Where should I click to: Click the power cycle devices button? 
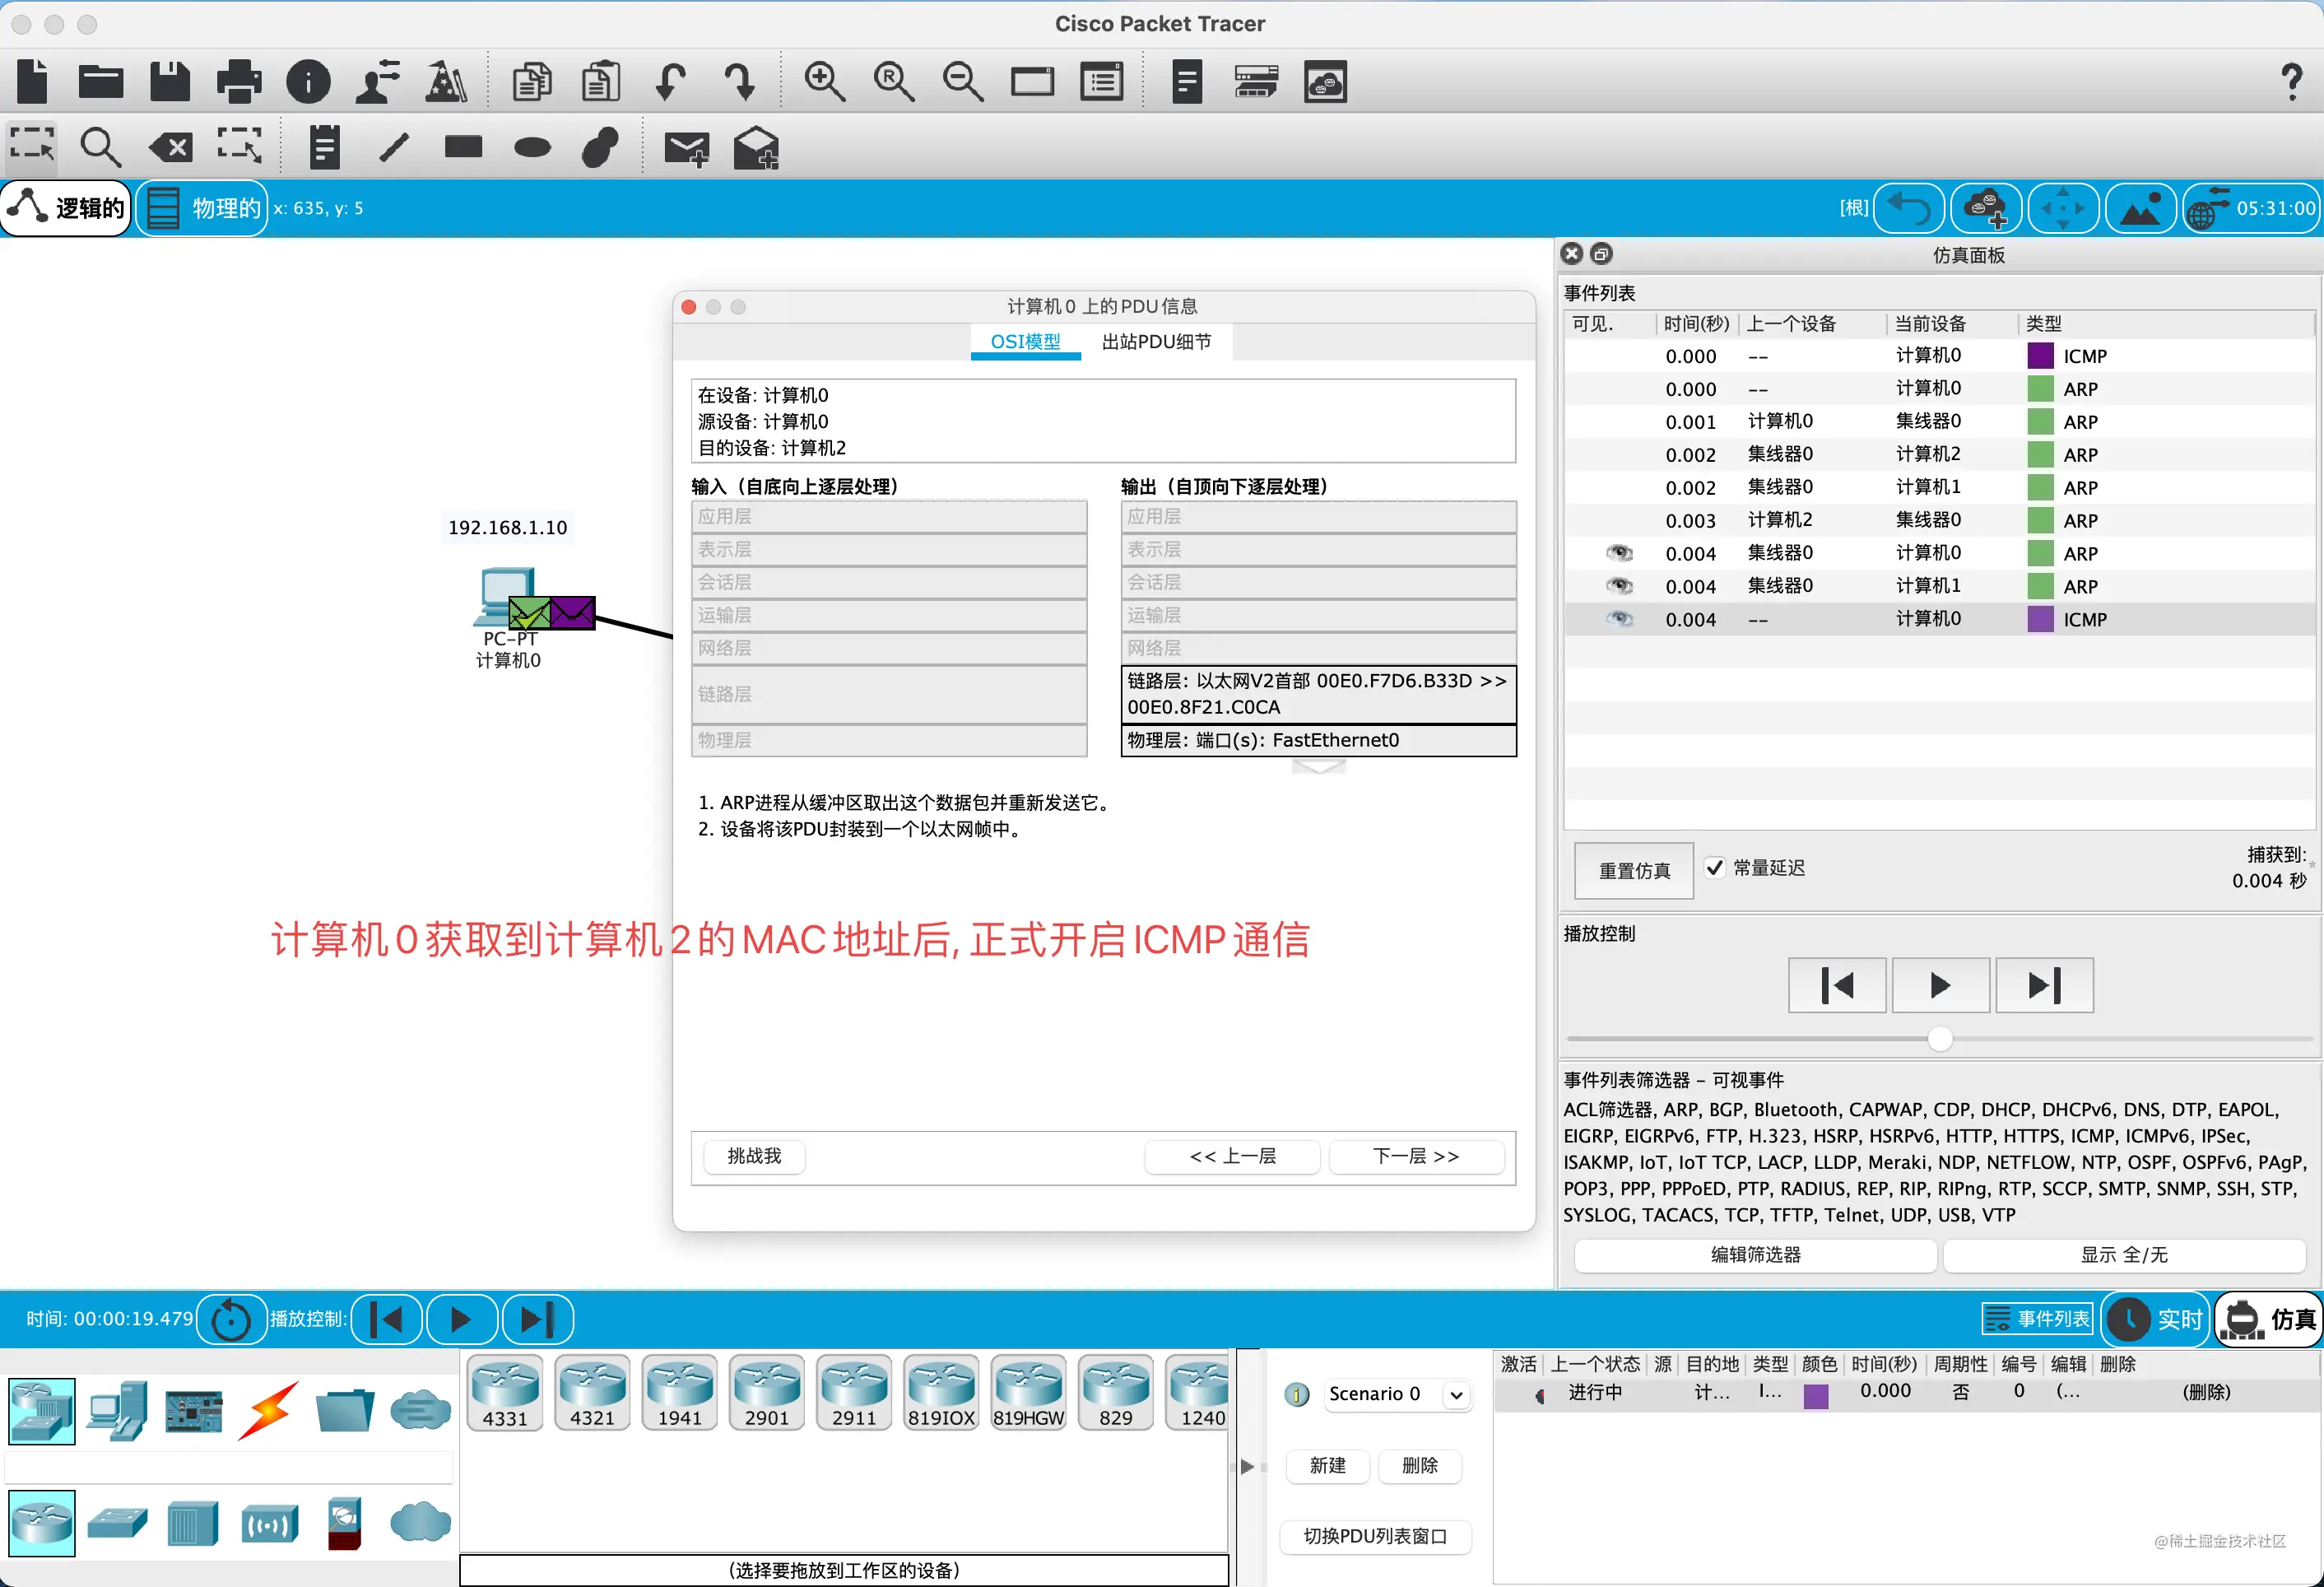tap(231, 1320)
